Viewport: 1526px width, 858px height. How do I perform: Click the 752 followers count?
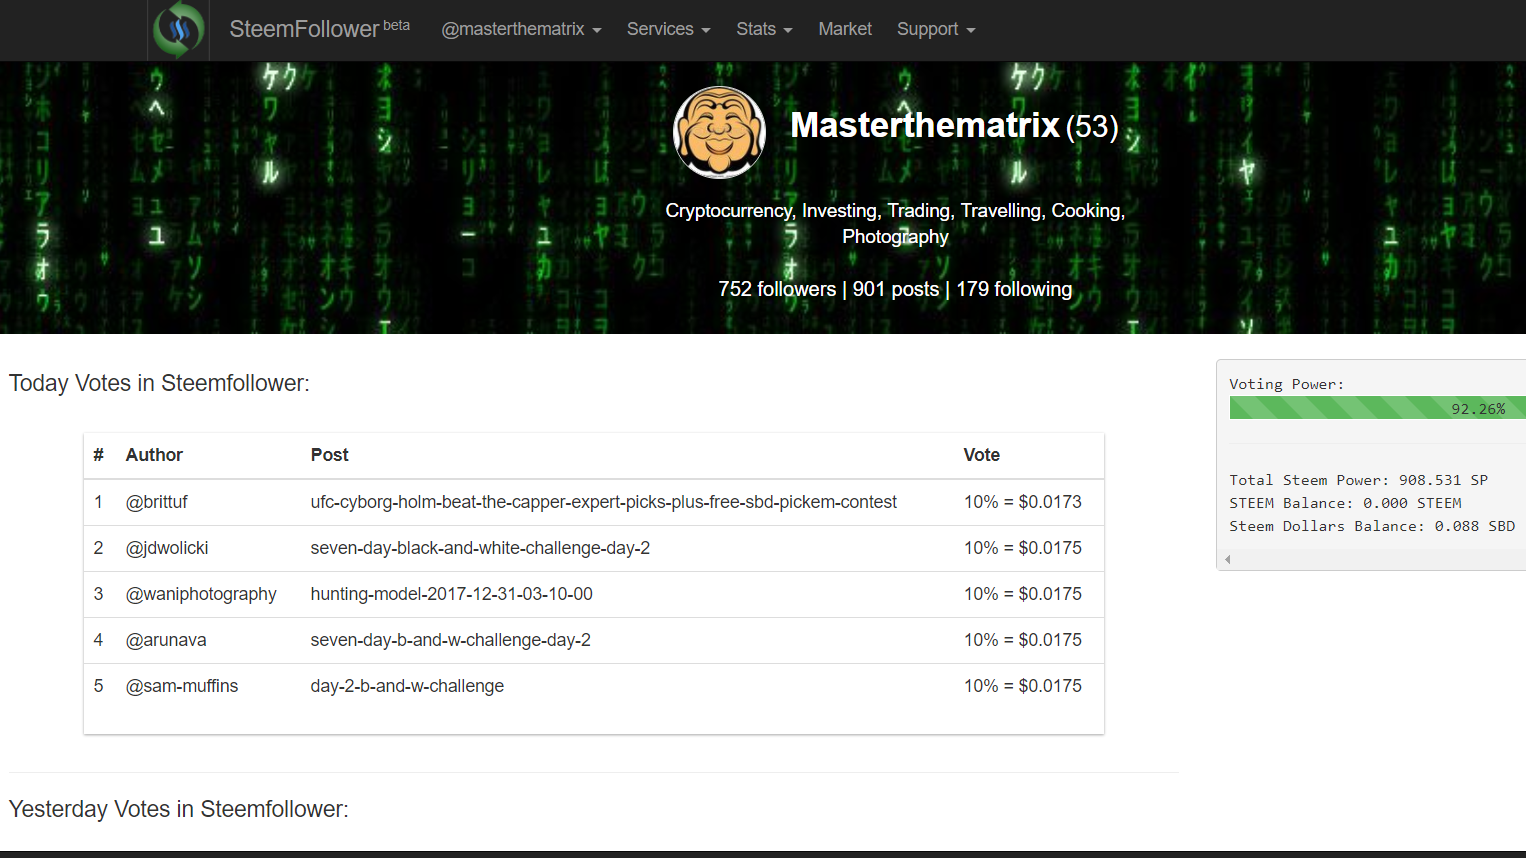tap(777, 289)
